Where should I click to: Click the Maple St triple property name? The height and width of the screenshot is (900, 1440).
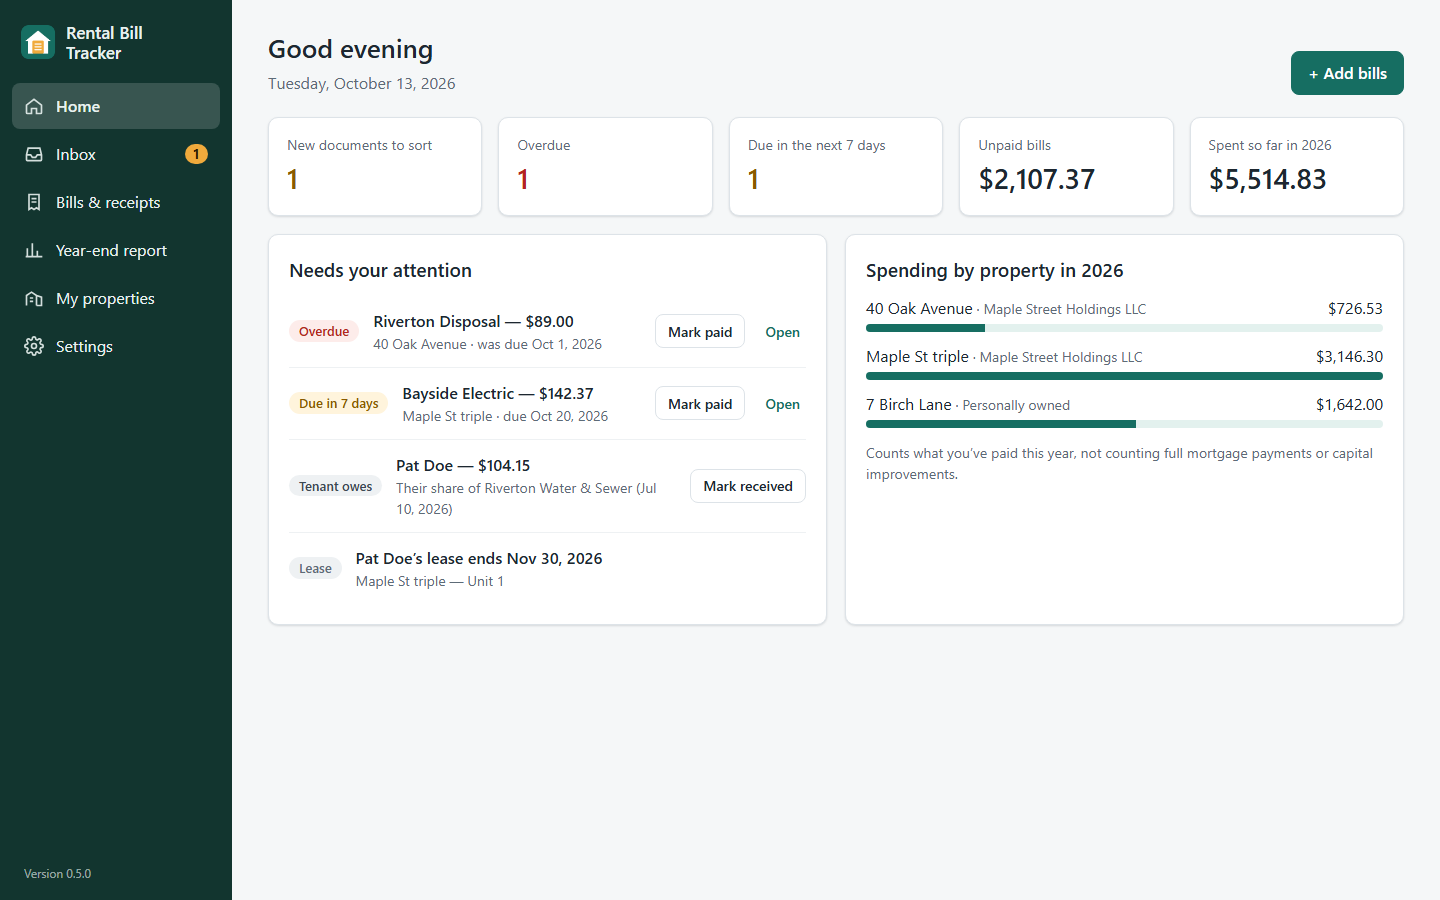pyautogui.click(x=917, y=356)
